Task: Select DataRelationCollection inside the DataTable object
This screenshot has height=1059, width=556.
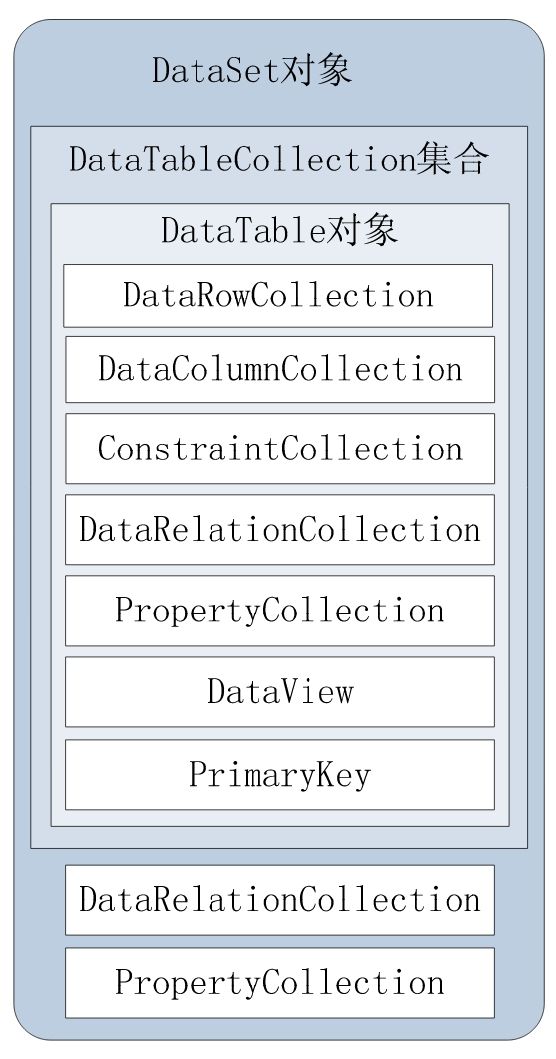Action: (x=280, y=530)
